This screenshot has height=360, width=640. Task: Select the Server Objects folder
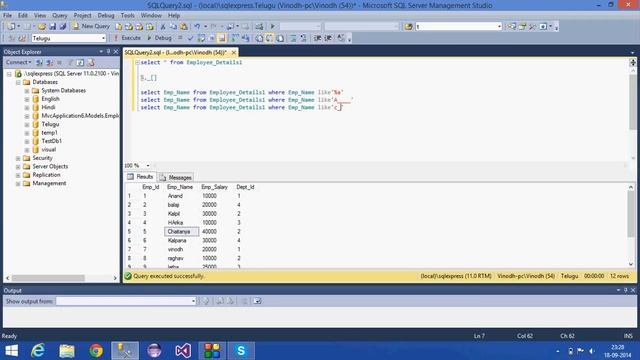tap(50, 167)
